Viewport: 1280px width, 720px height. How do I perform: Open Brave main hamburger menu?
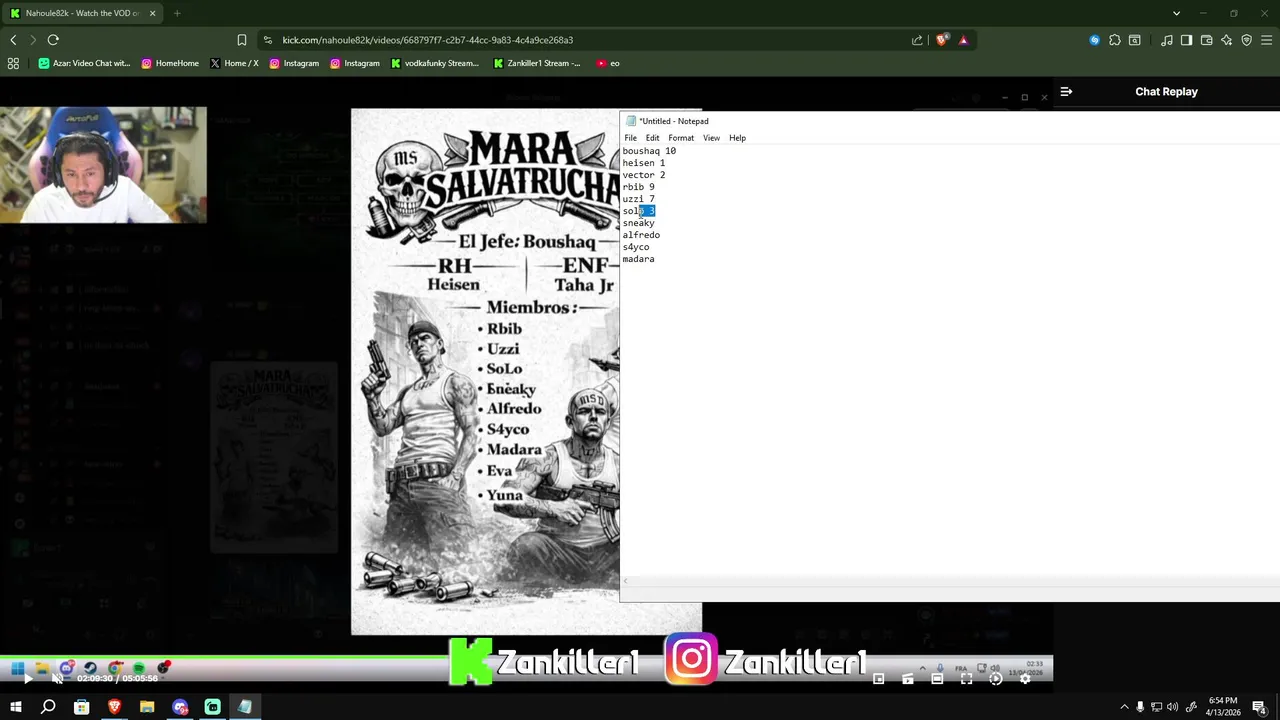pyautogui.click(x=1267, y=40)
